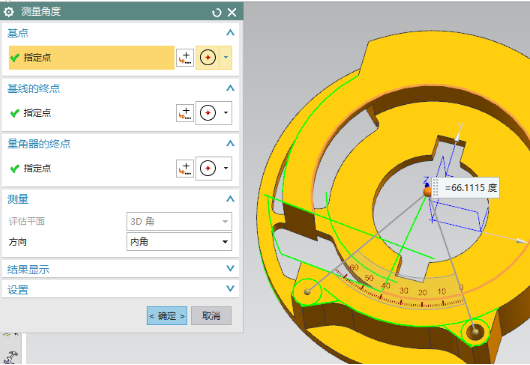
Task: Collapse the 测量 section
Action: click(x=230, y=199)
